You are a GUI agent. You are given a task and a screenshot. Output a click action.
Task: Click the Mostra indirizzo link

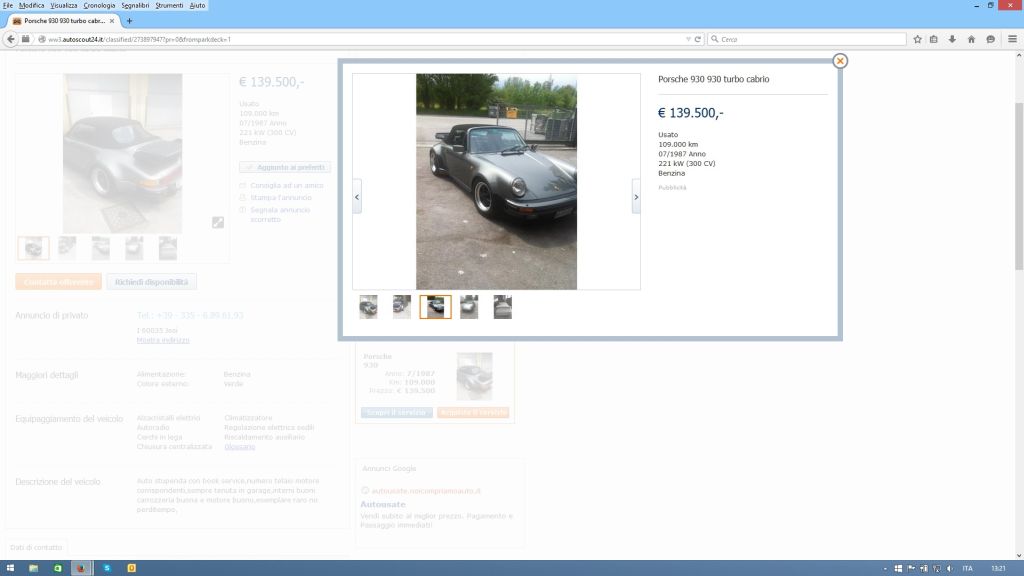[163, 340]
